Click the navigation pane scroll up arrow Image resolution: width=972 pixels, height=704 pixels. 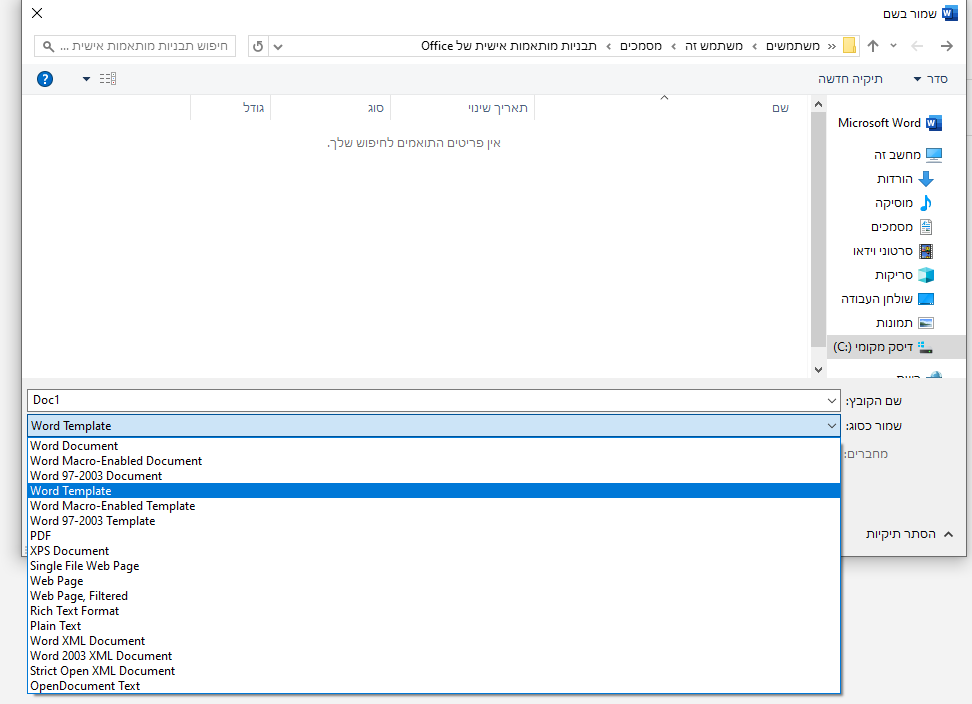click(x=818, y=104)
